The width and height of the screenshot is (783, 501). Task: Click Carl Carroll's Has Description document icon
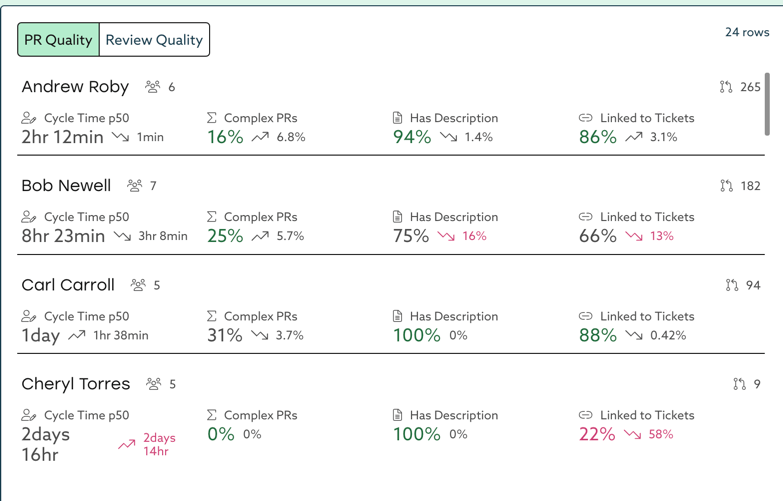[x=398, y=316]
